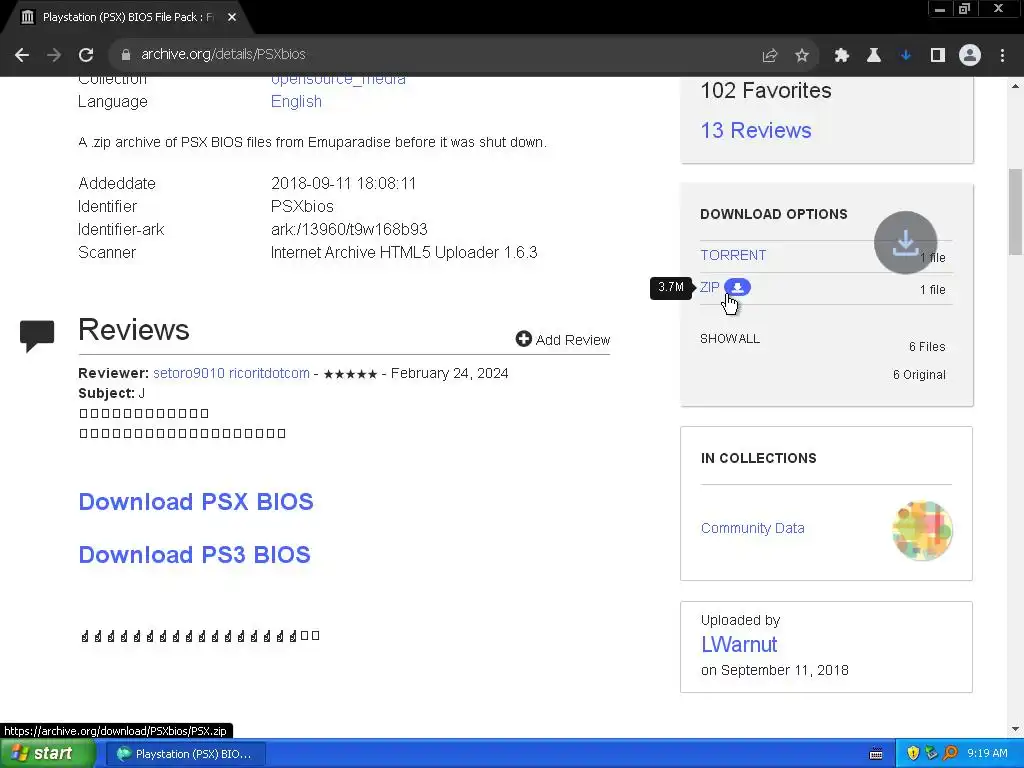The image size is (1024, 768).
Task: Click the padlock site info icon
Action: point(126,55)
